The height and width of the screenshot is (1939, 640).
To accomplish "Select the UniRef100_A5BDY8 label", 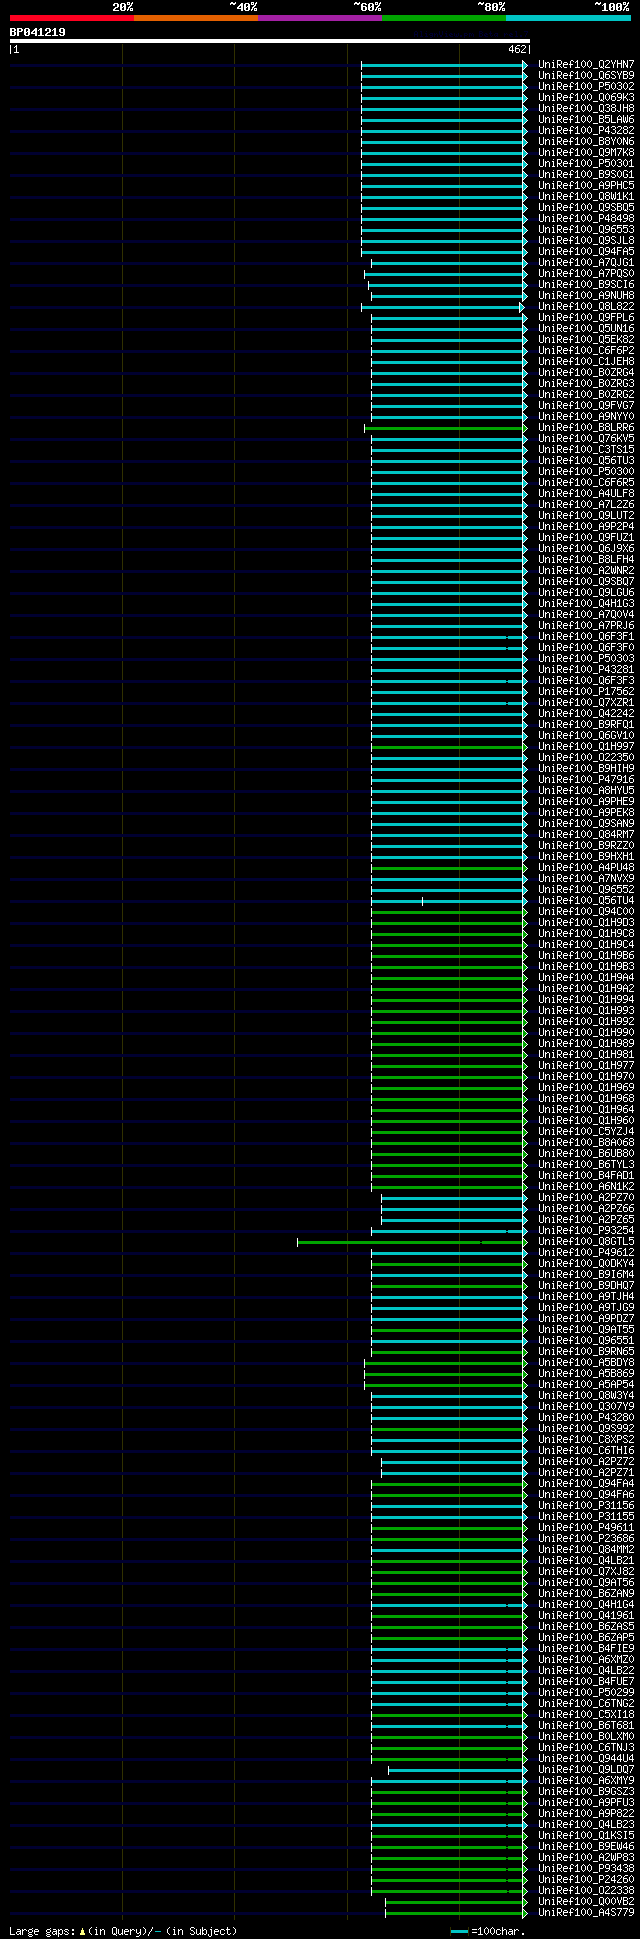I will pos(586,1362).
